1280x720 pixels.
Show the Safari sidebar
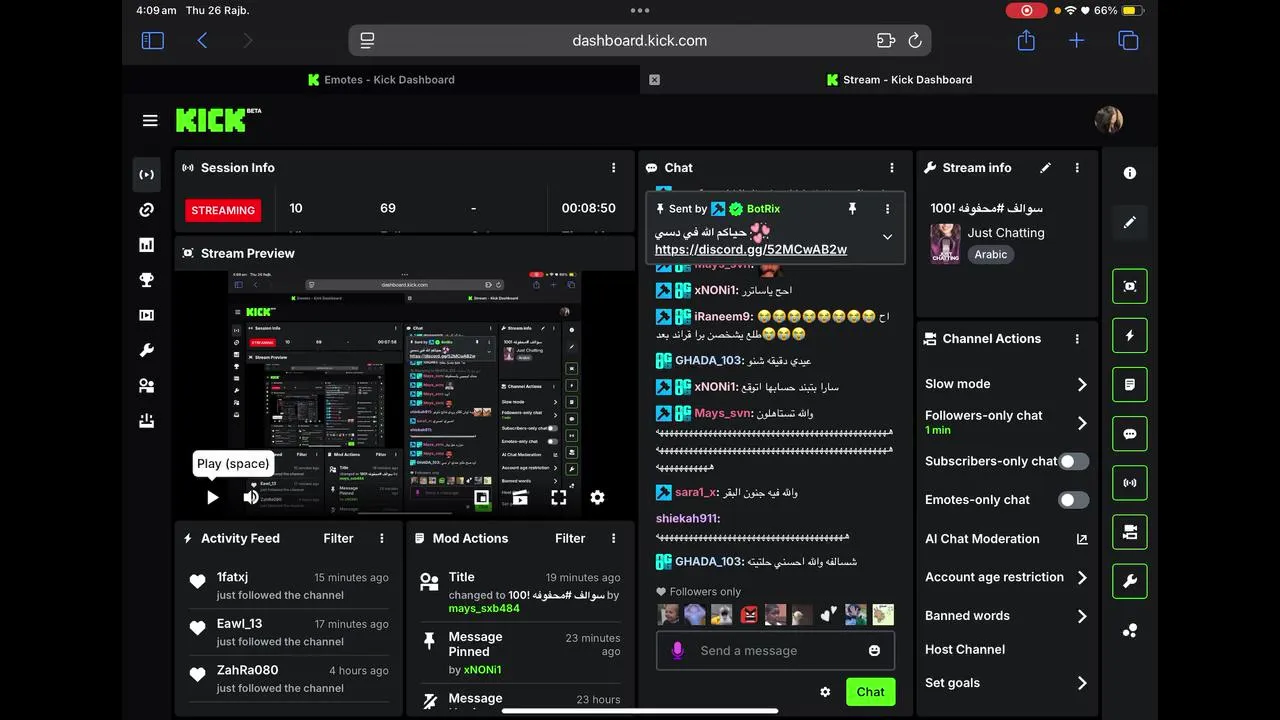(x=152, y=41)
